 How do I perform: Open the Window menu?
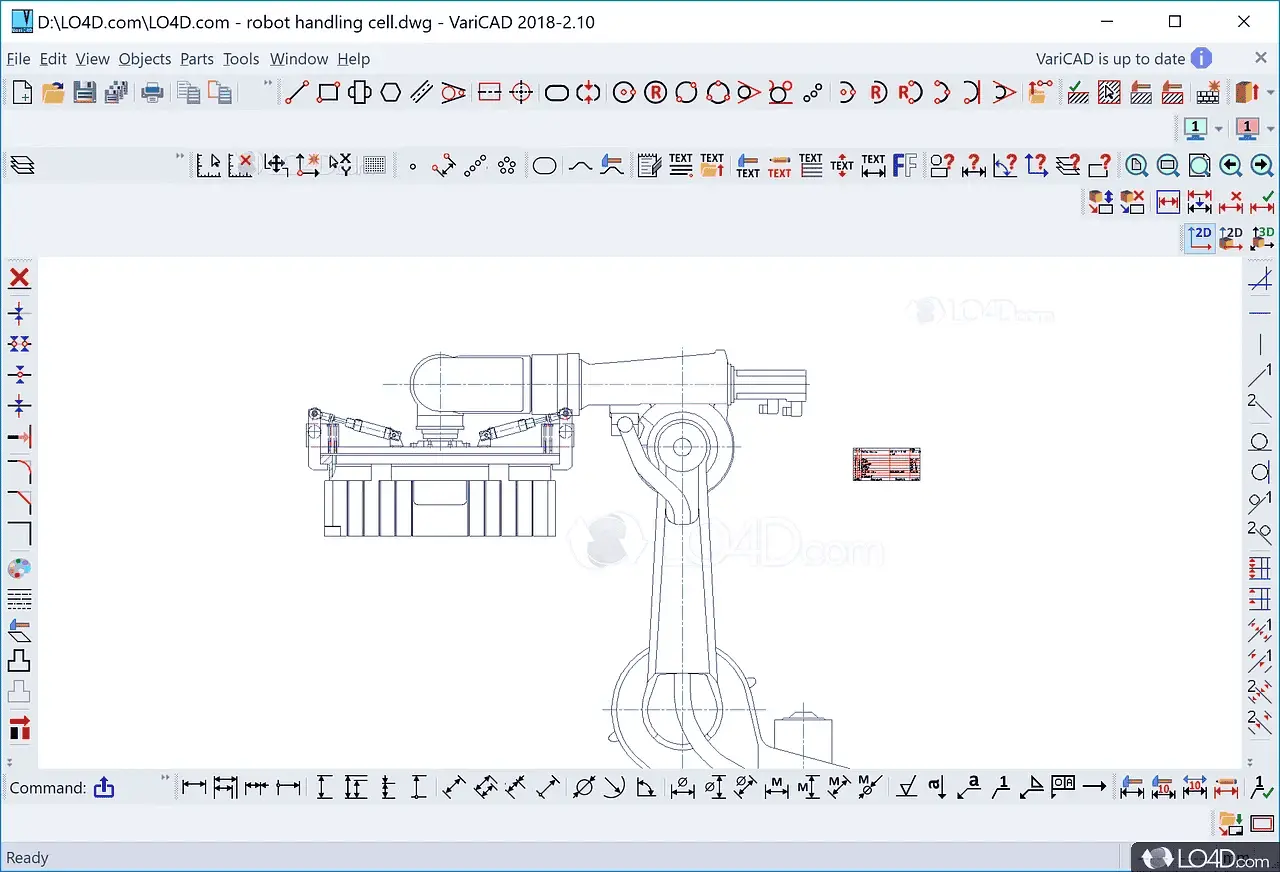[299, 59]
